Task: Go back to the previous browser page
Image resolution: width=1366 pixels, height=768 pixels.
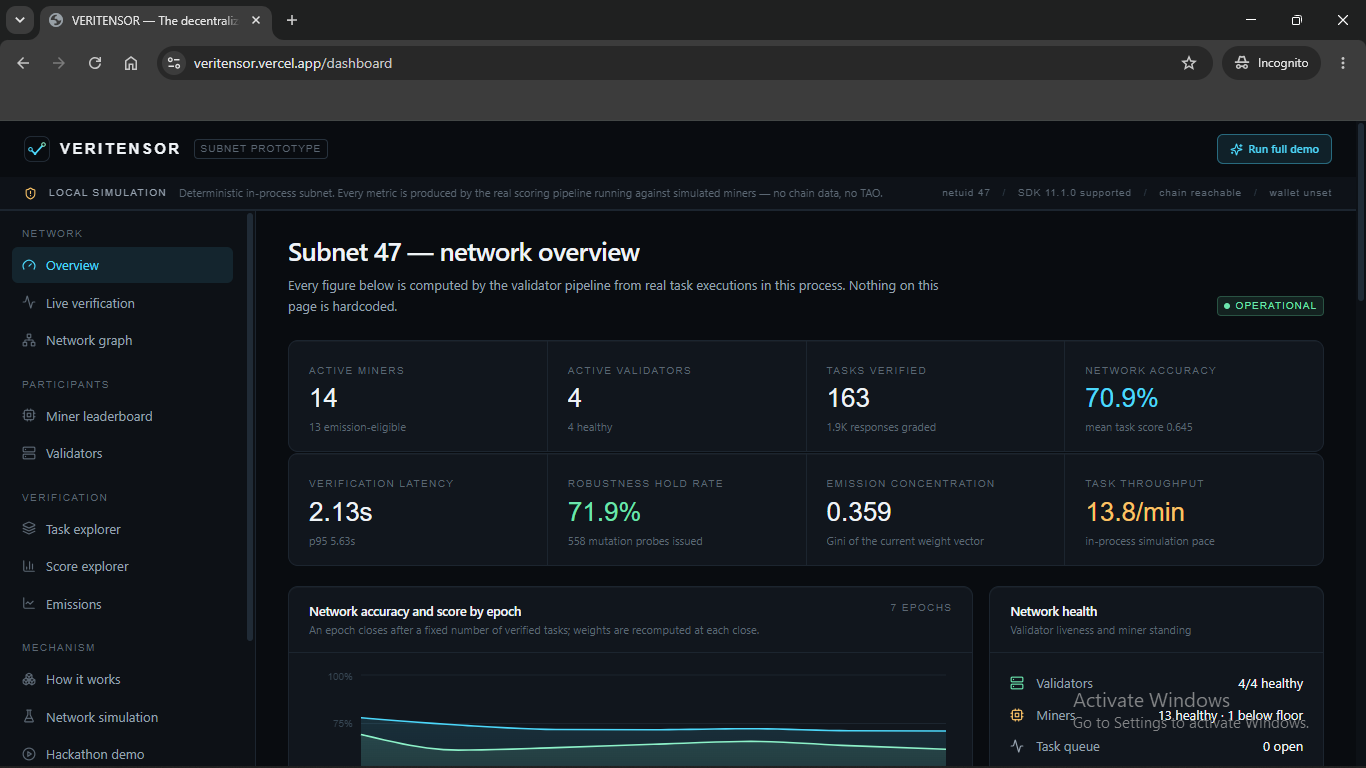Action: click(x=23, y=63)
